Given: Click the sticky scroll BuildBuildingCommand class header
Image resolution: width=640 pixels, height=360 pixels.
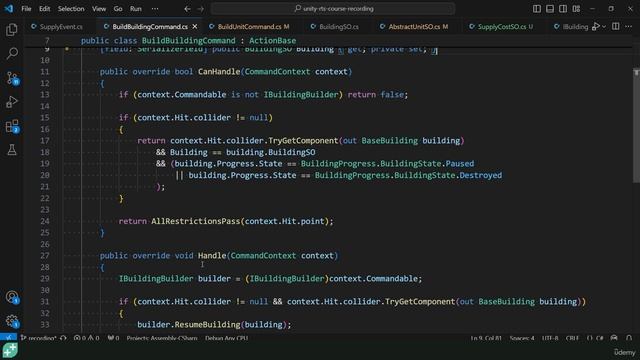Looking at the screenshot, I should coord(188,40).
